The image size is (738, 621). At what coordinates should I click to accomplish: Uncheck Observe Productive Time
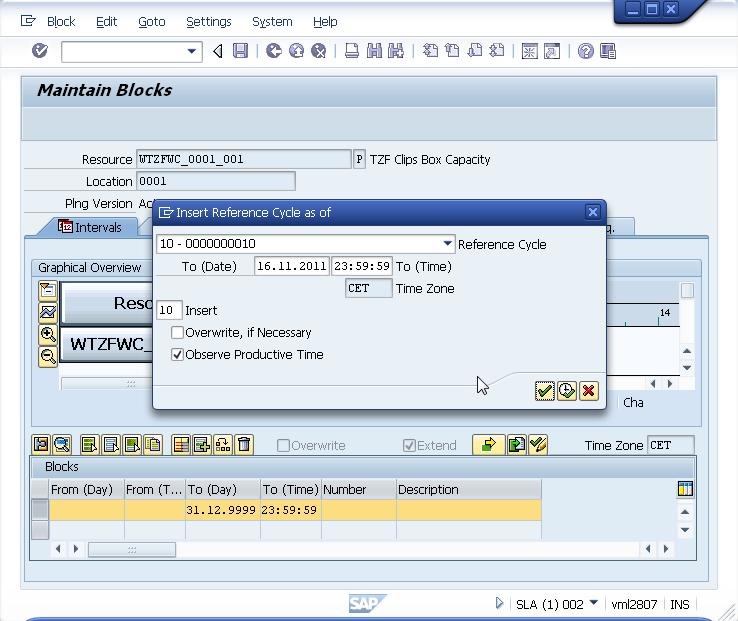click(177, 355)
